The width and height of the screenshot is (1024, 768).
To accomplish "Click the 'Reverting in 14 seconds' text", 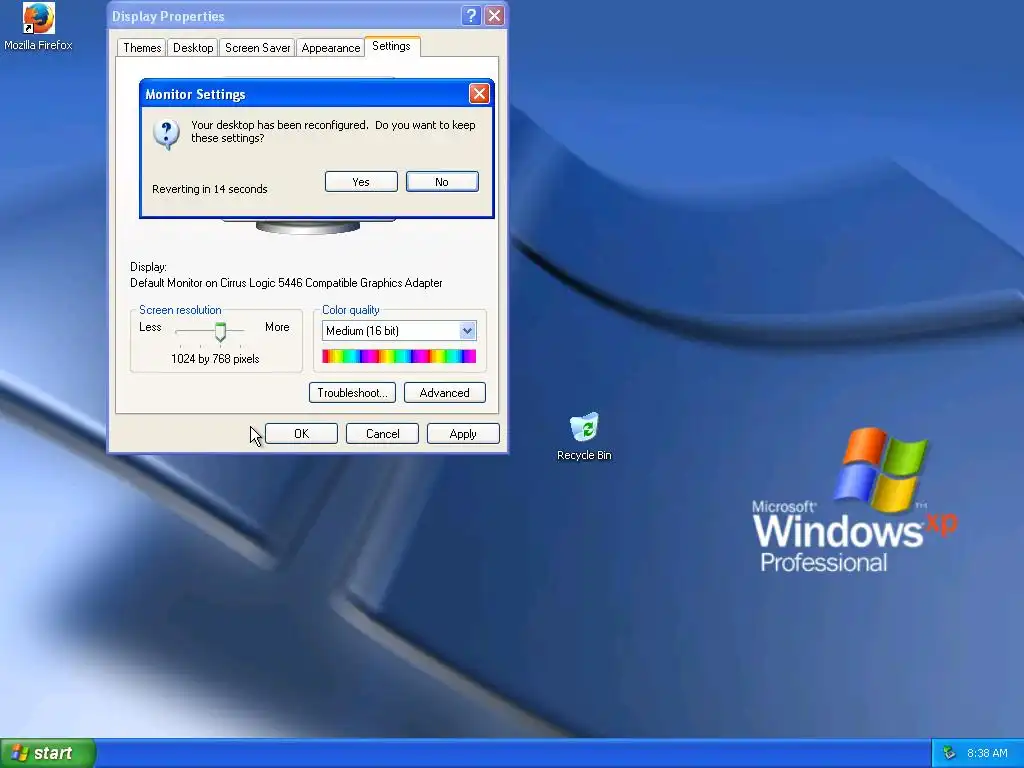I will [210, 189].
